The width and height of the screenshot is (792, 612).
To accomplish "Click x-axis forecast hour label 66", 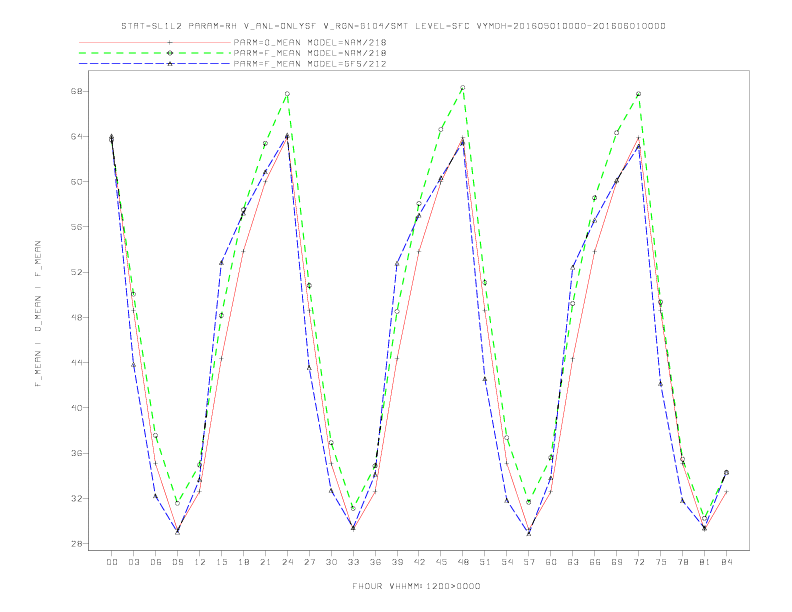I will (x=595, y=562).
